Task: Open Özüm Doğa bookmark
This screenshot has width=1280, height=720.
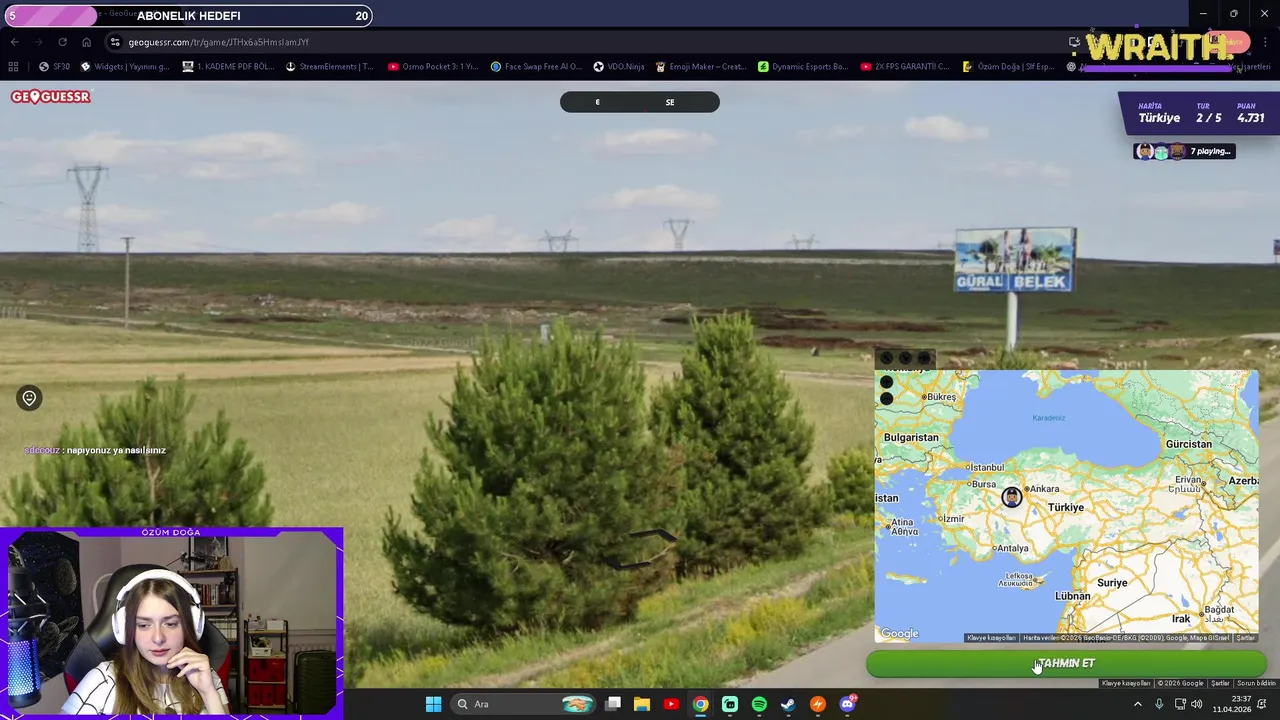Action: point(1008,67)
